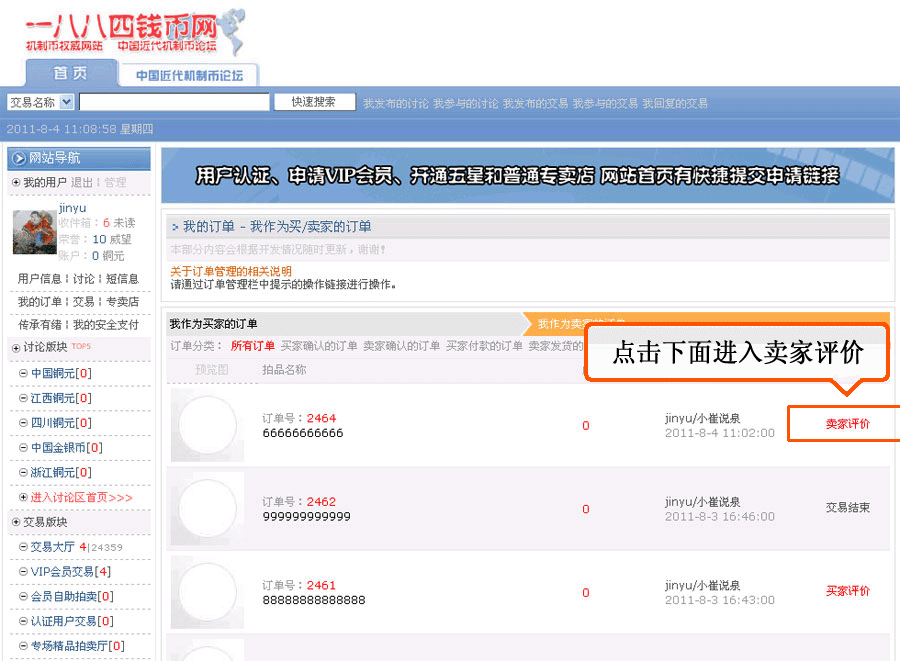
Task: Click preview thumbnail for order 2461
Action: click(x=207, y=591)
